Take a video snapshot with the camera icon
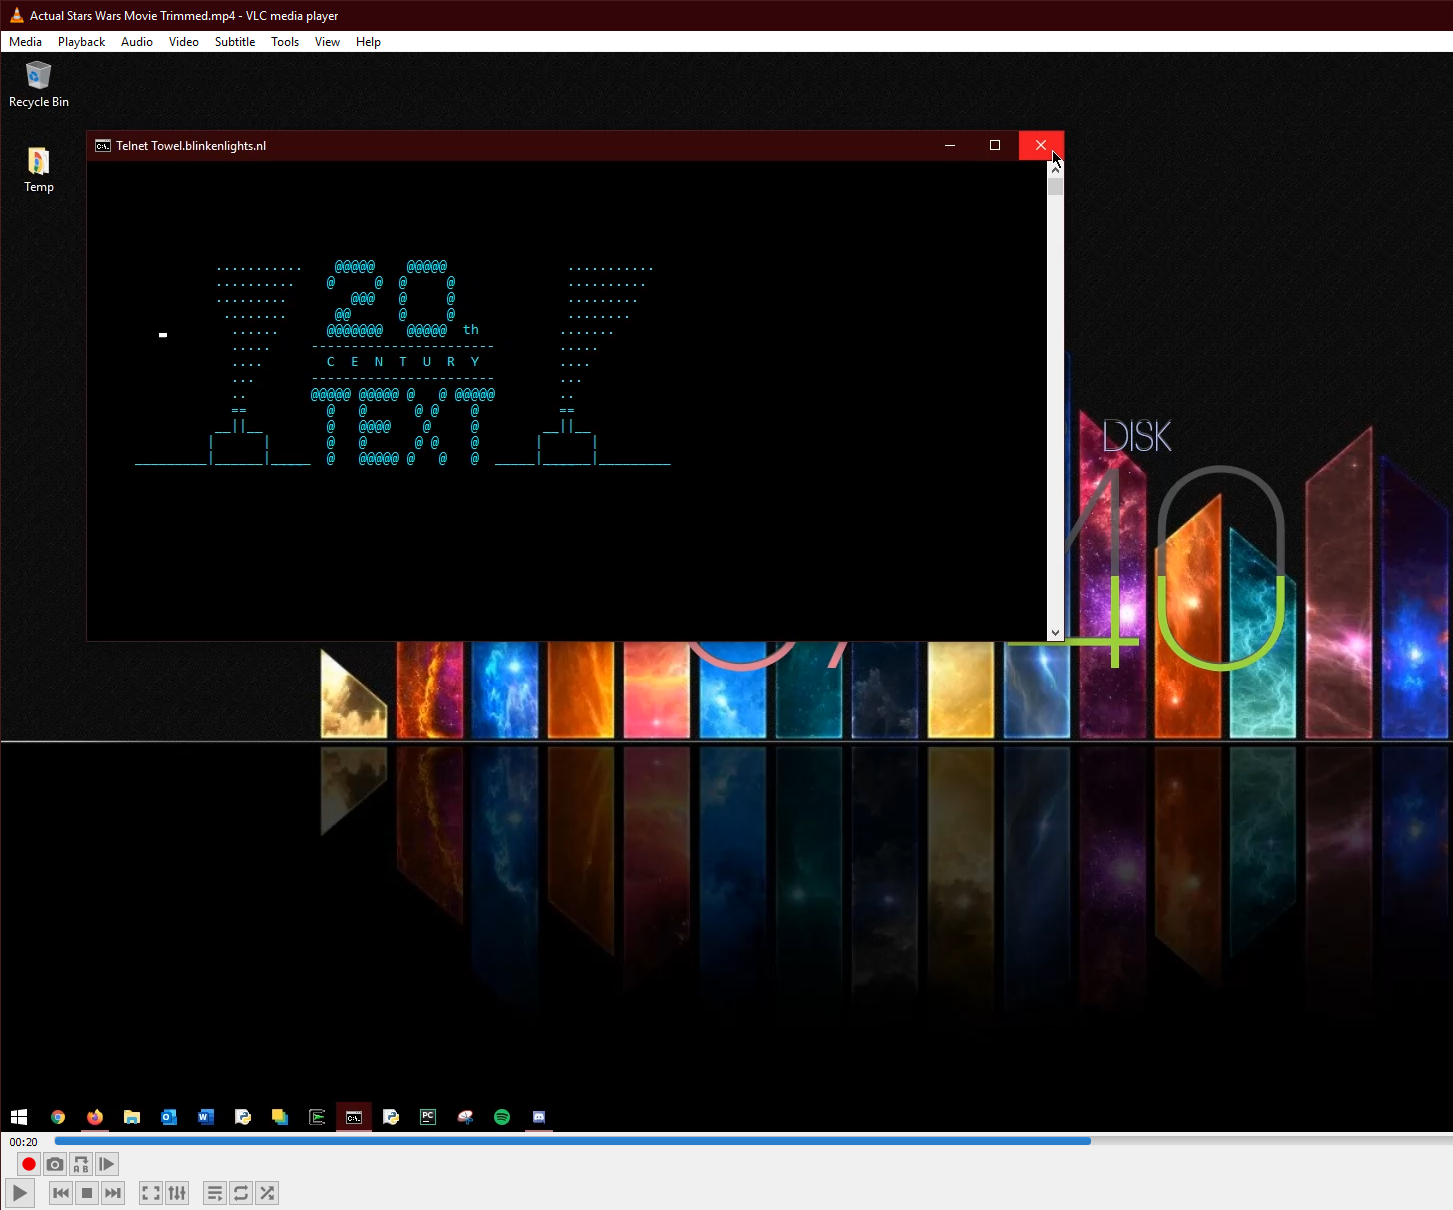This screenshot has width=1453, height=1210. click(x=54, y=1163)
